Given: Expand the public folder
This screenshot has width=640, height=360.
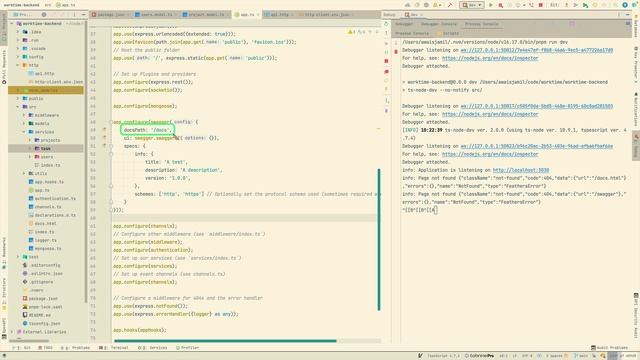Looking at the screenshot, I should (18, 99).
